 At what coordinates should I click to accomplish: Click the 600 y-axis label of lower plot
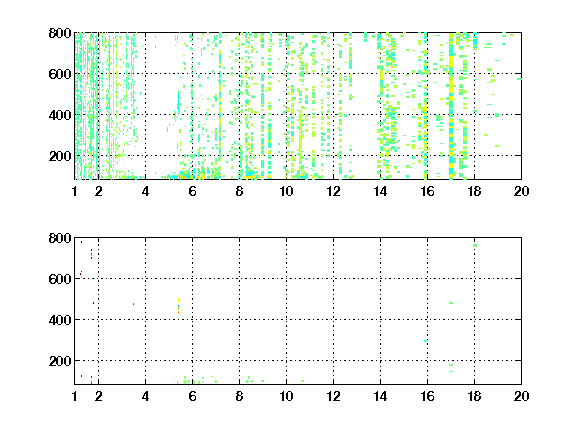[x=60, y=279]
